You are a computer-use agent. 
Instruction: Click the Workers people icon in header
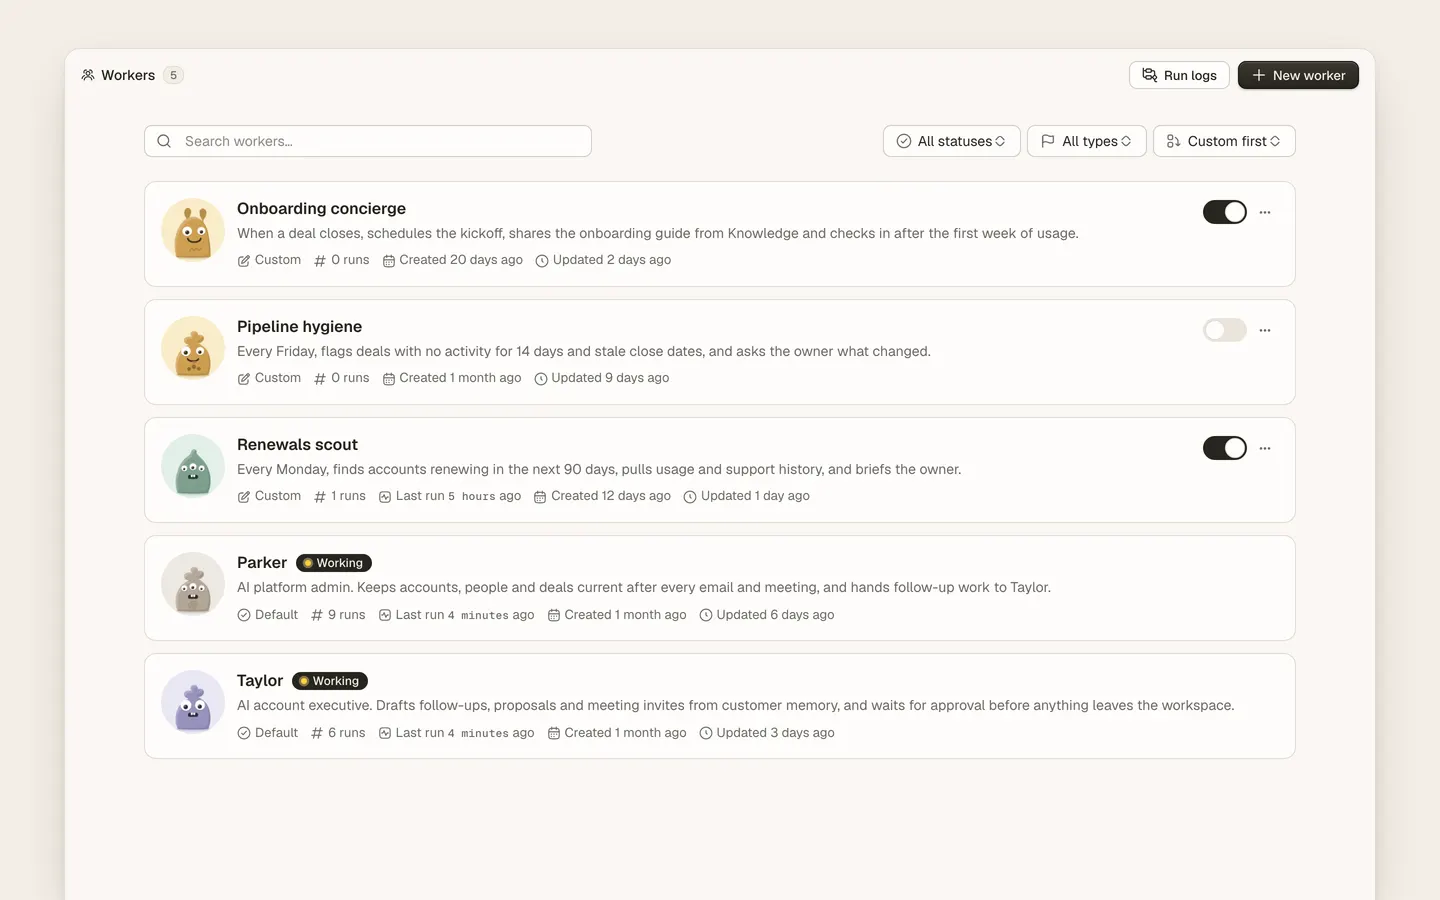pos(88,75)
